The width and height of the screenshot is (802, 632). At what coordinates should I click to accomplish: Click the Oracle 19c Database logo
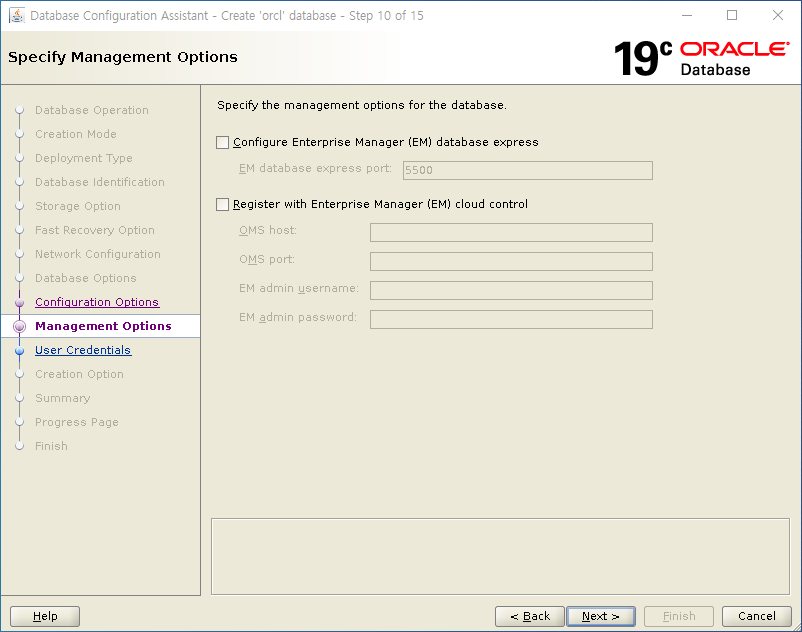click(701, 58)
